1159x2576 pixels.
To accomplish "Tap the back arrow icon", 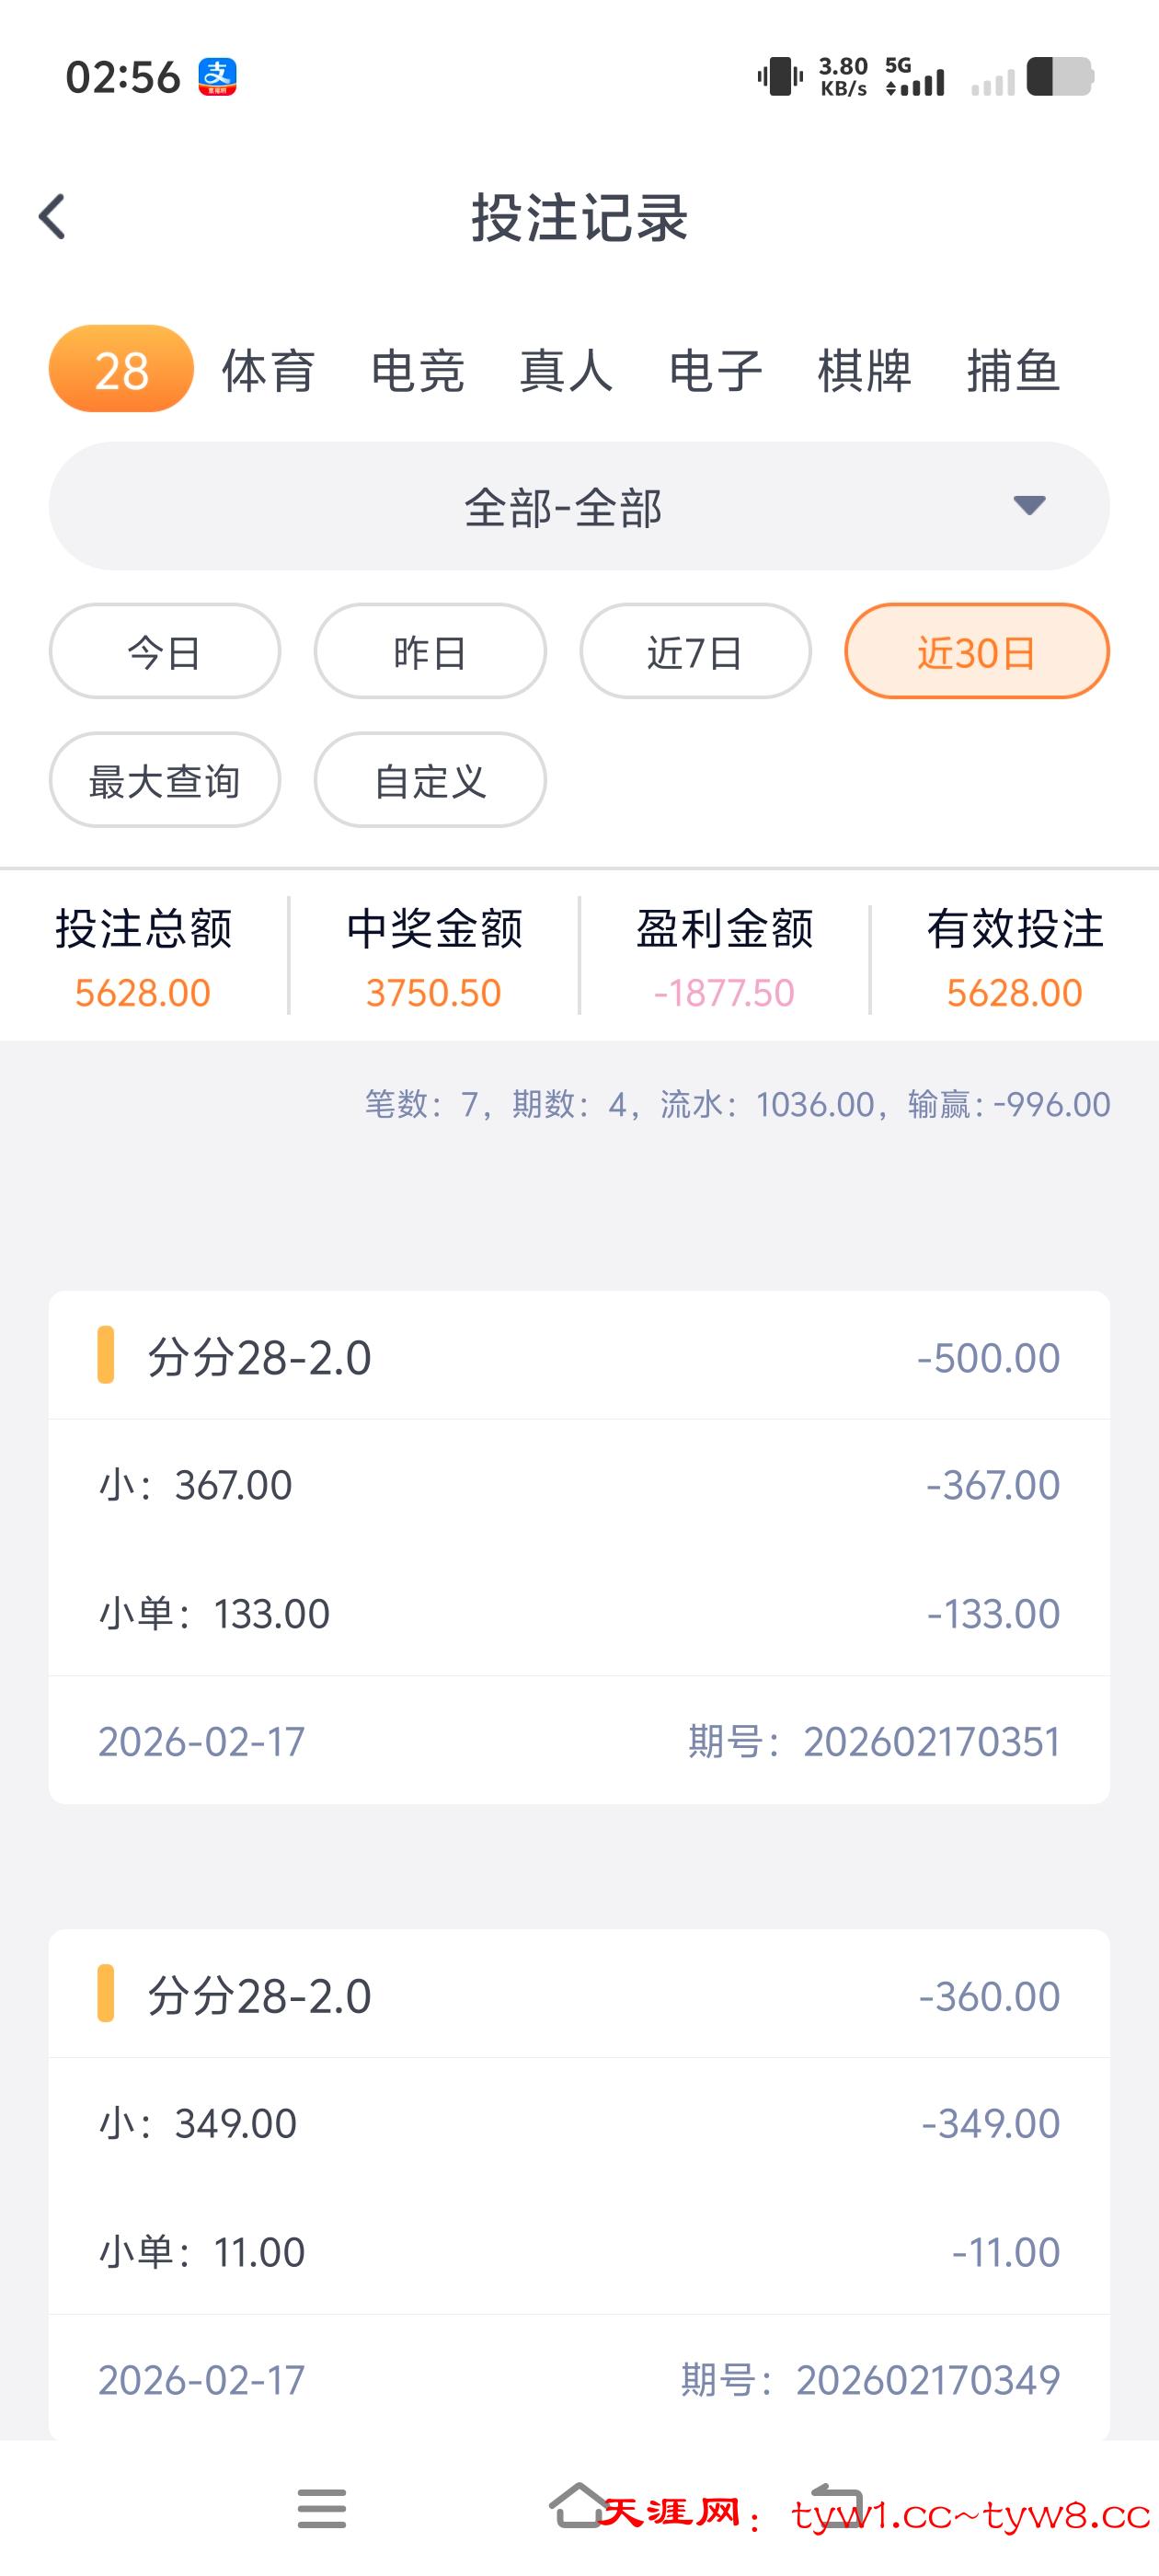I will [52, 217].
